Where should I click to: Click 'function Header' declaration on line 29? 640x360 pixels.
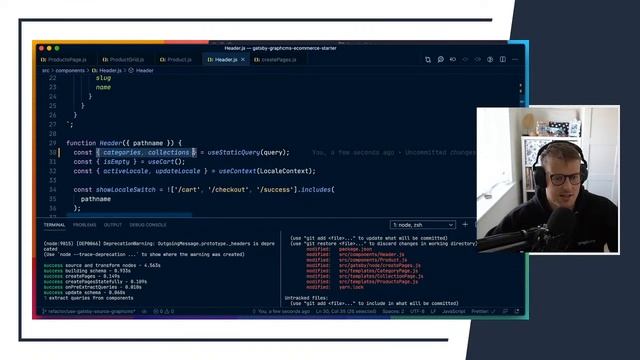(x=94, y=143)
